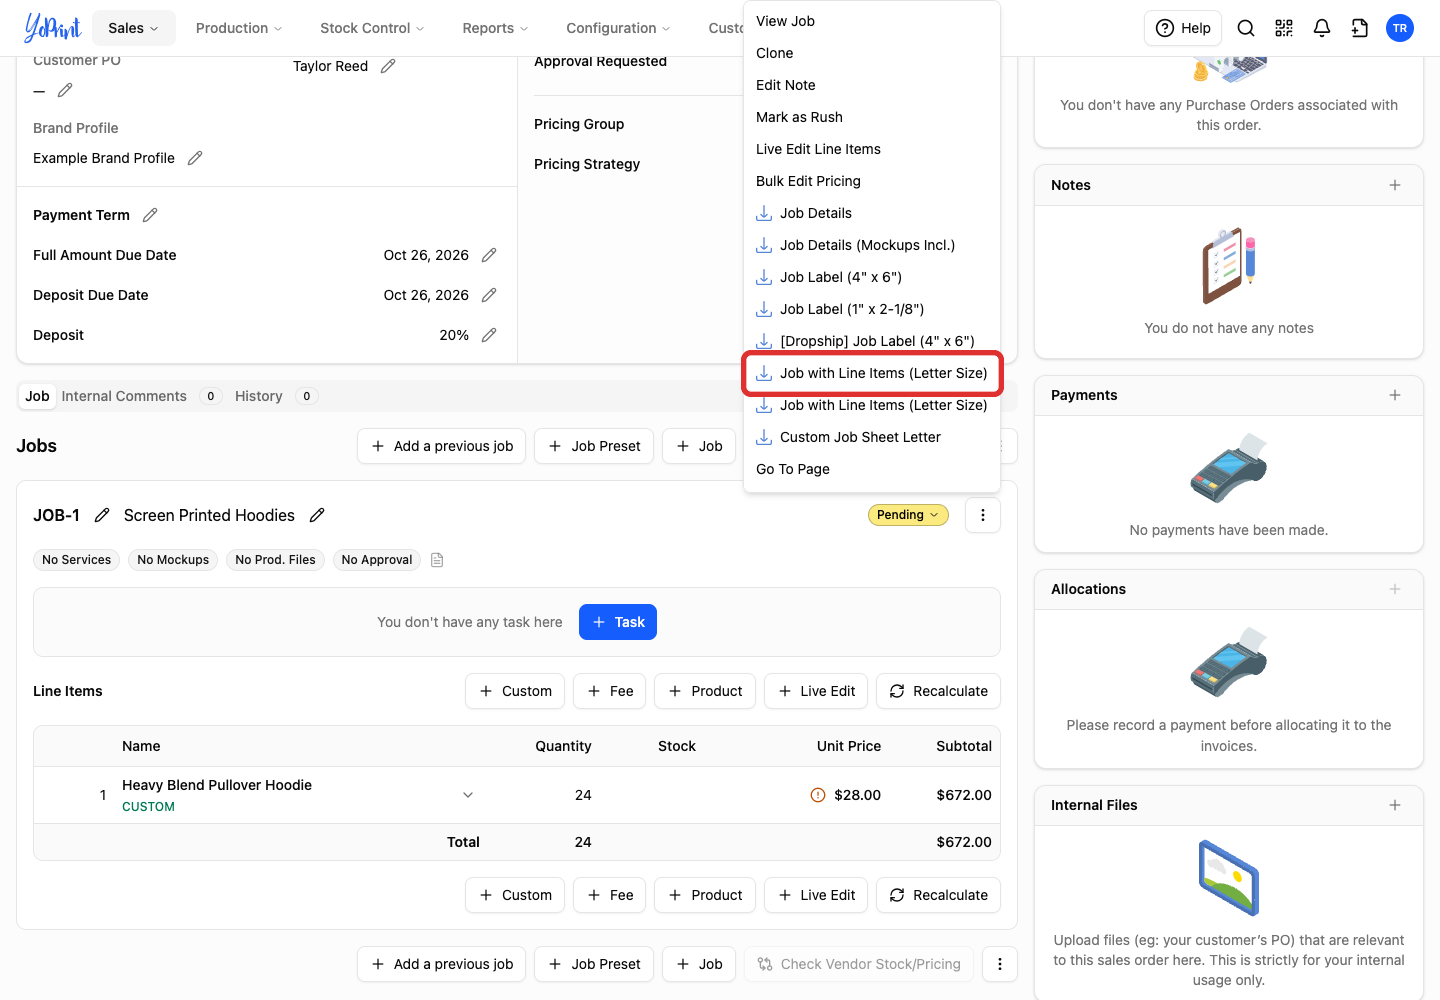Add a note with the Notes plus icon
Image resolution: width=1440 pixels, height=1000 pixels.
(1395, 185)
